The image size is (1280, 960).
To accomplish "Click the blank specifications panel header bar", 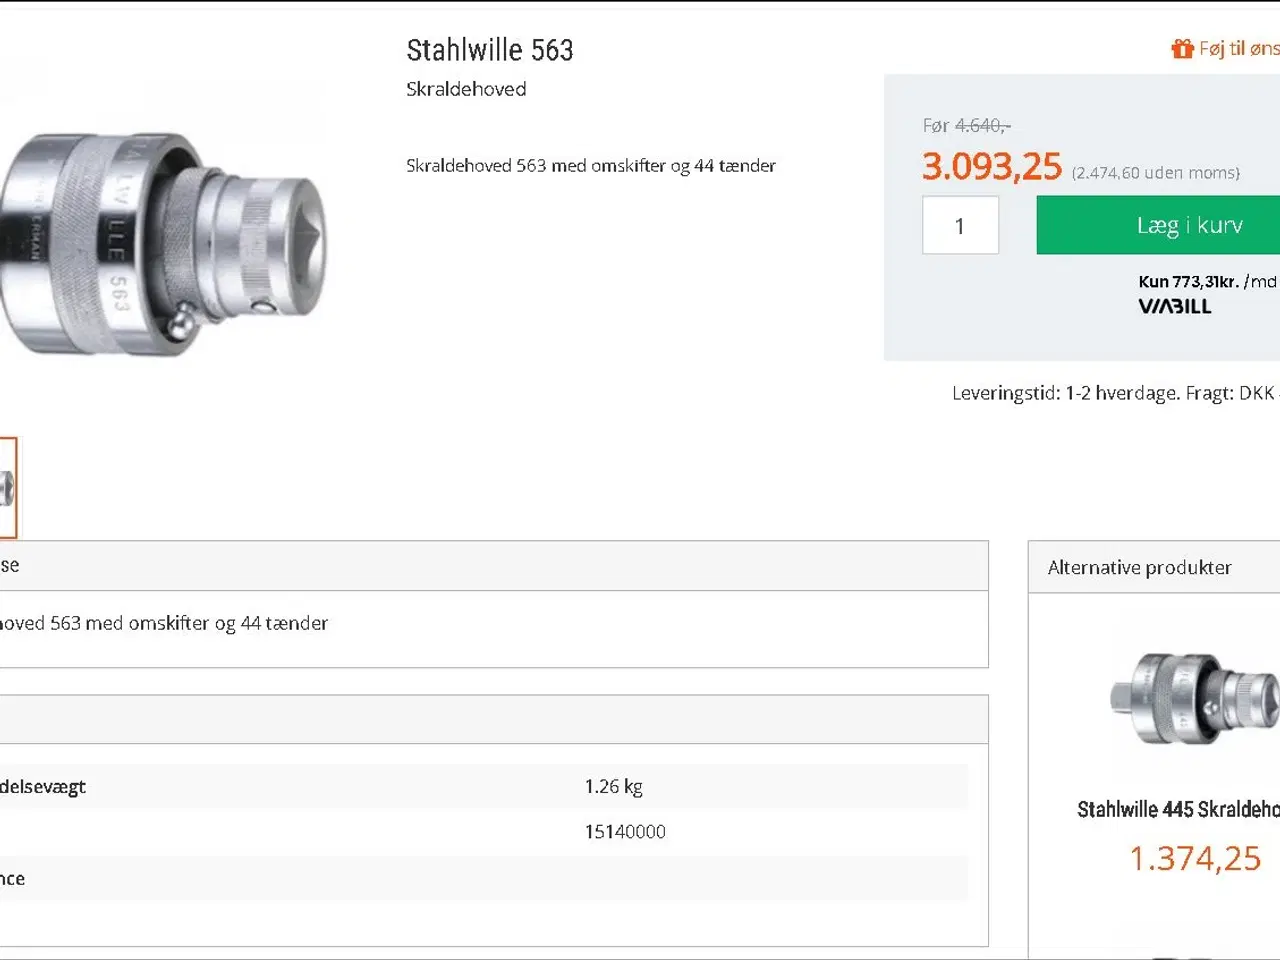I will [490, 720].
